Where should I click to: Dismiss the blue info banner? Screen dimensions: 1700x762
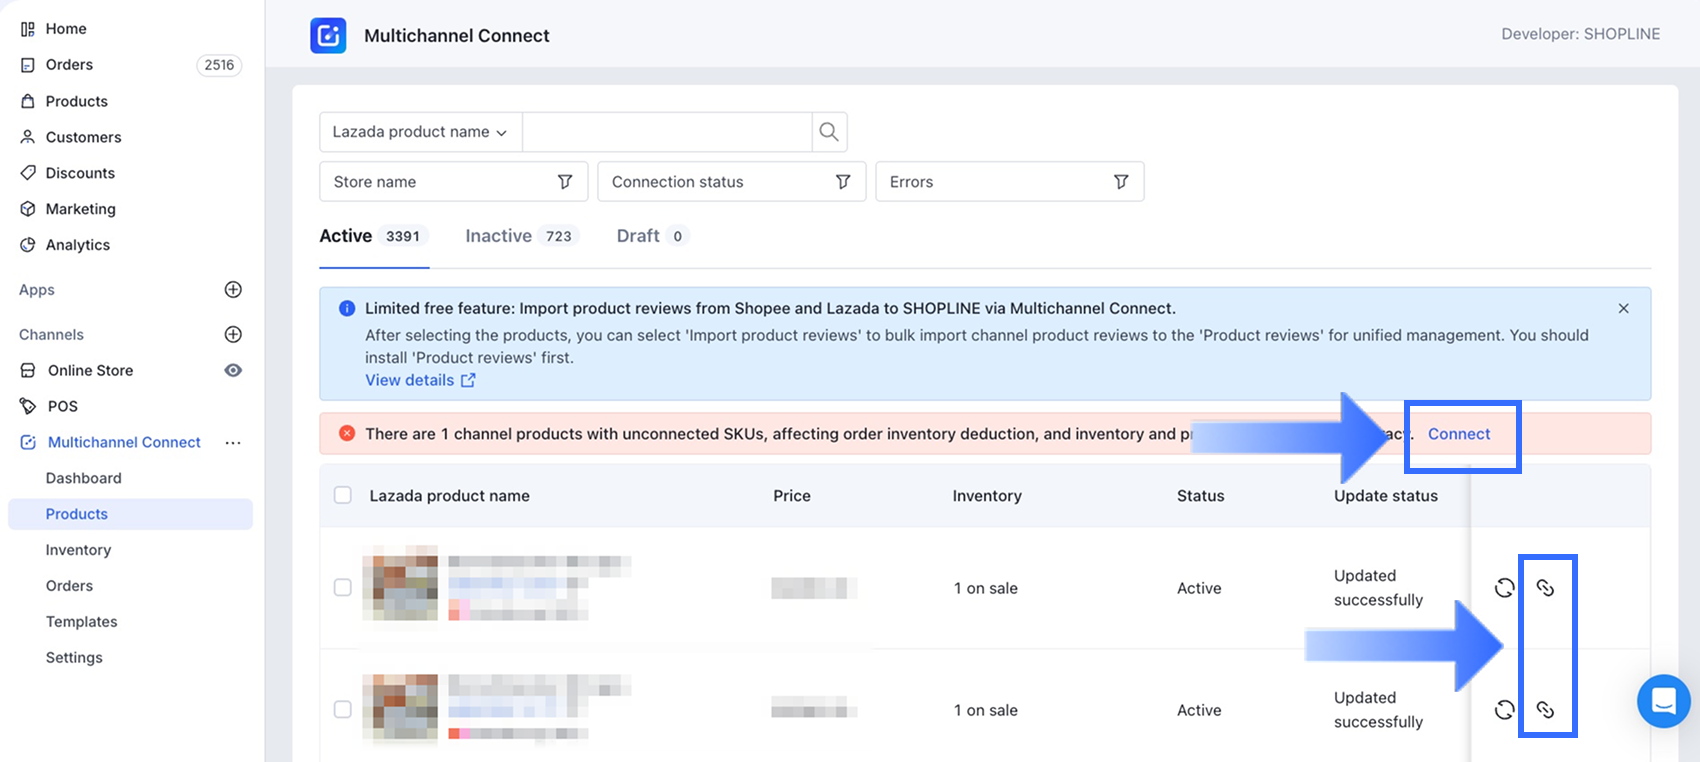coord(1623,308)
